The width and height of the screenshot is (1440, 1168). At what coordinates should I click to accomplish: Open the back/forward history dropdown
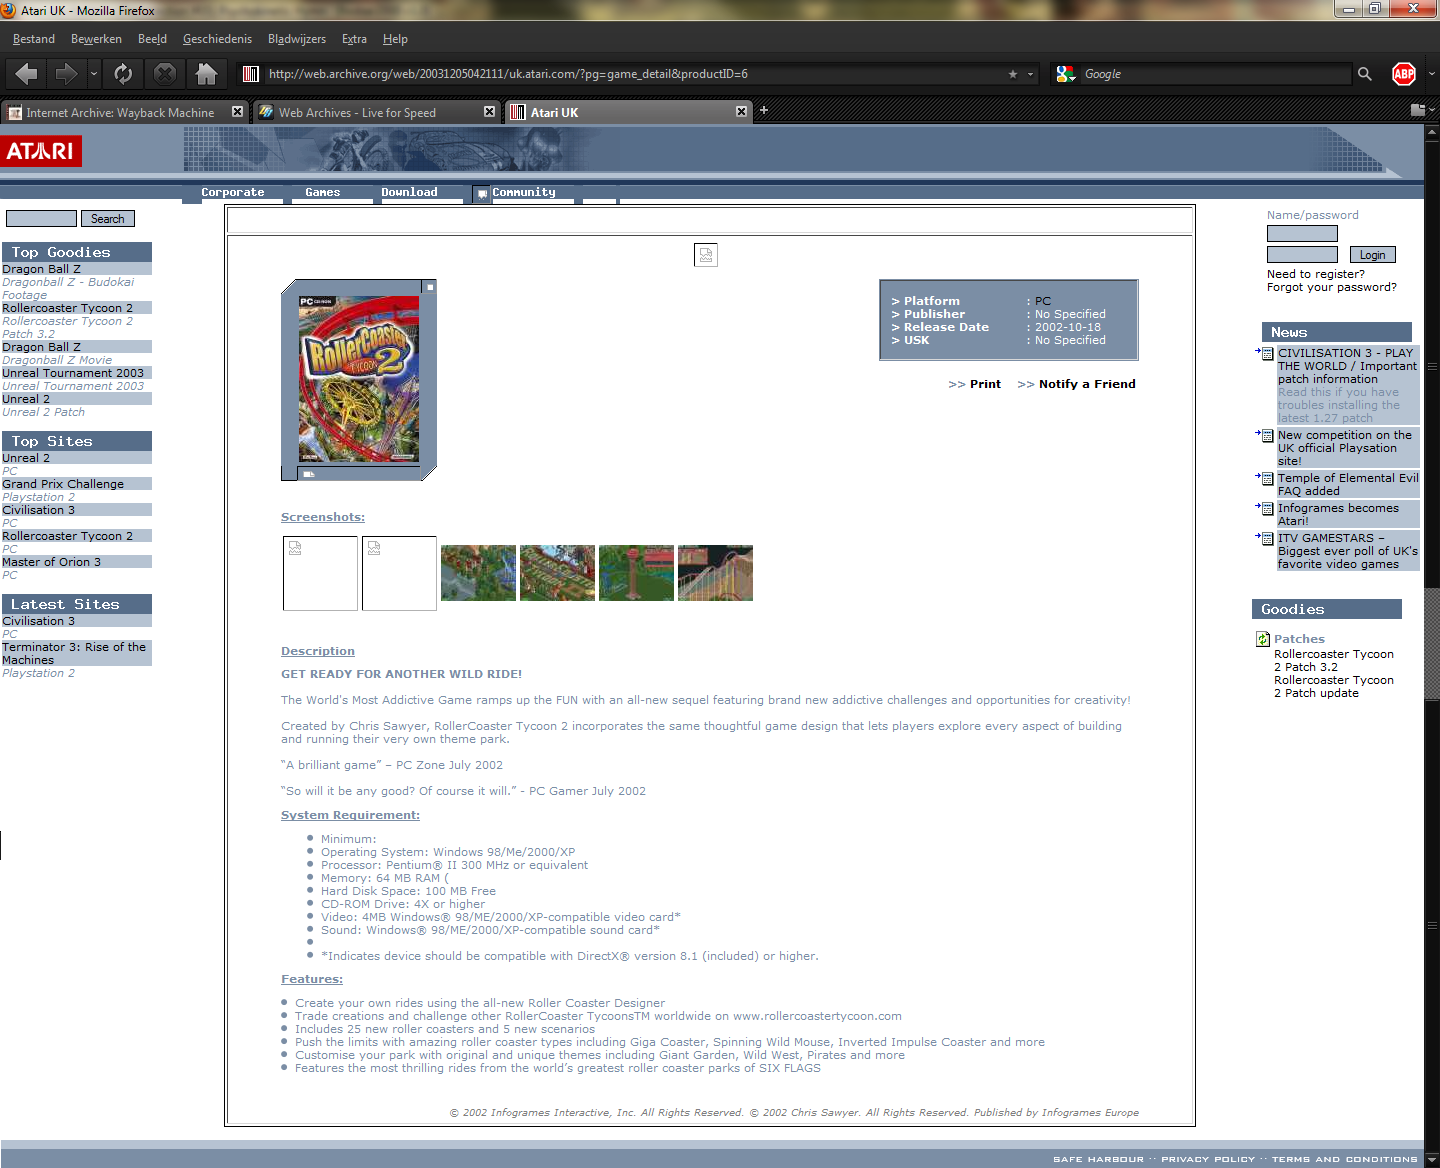click(93, 74)
